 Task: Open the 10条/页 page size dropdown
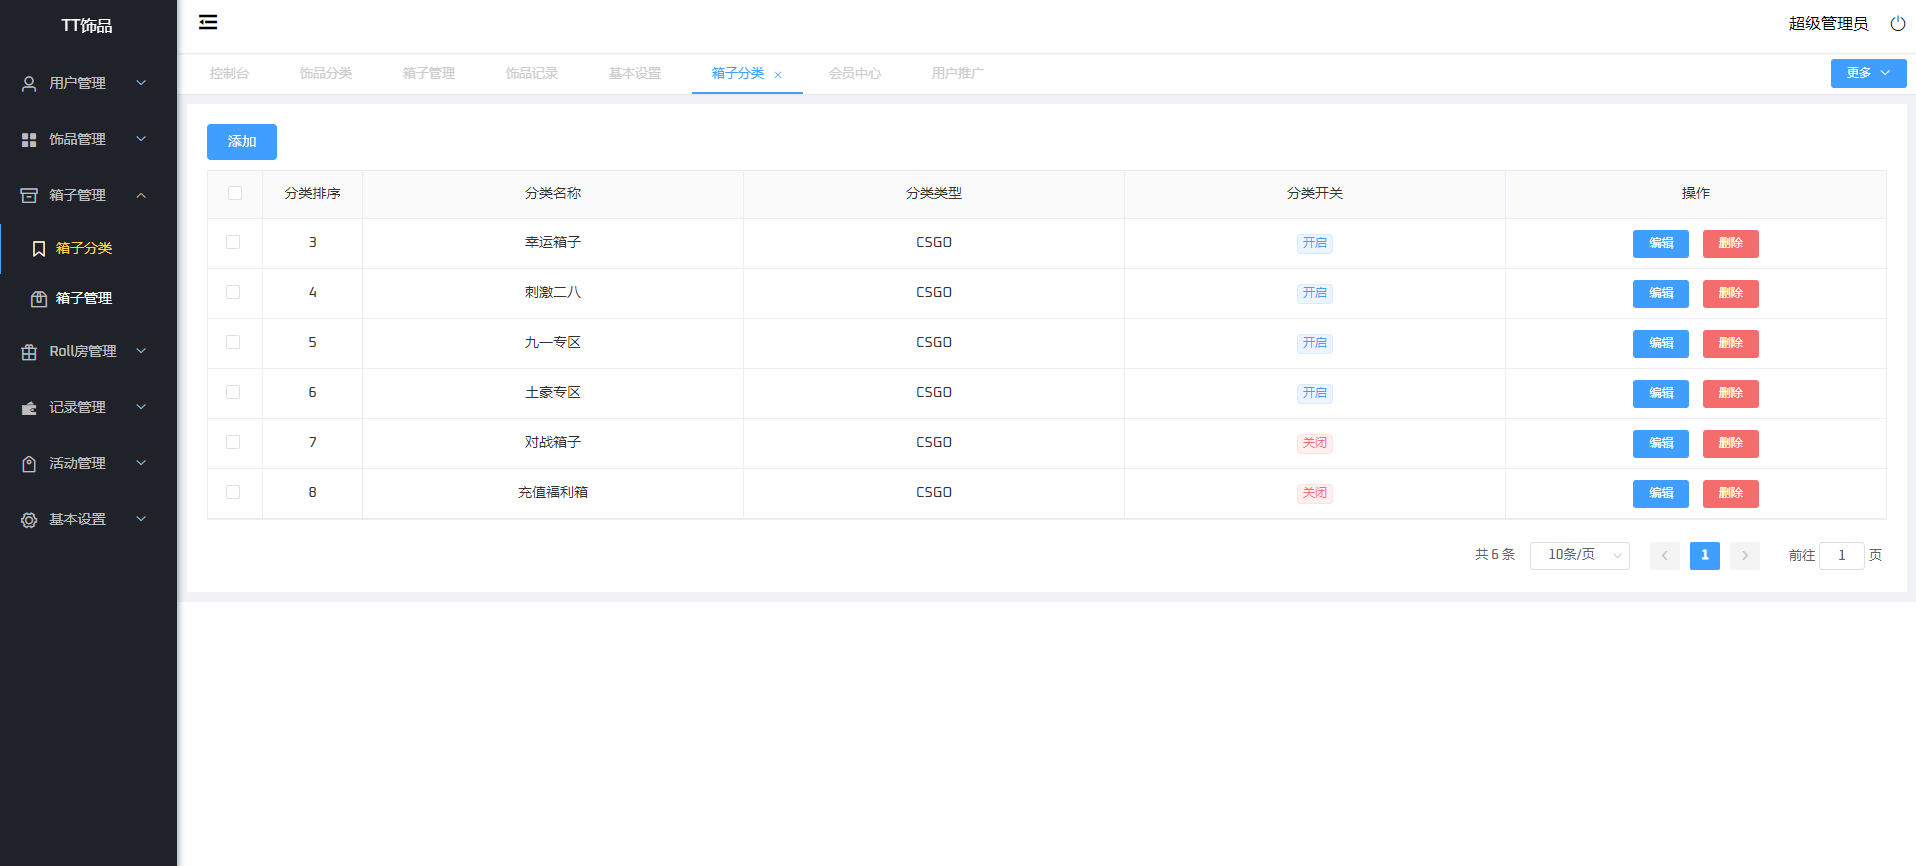(x=1579, y=555)
